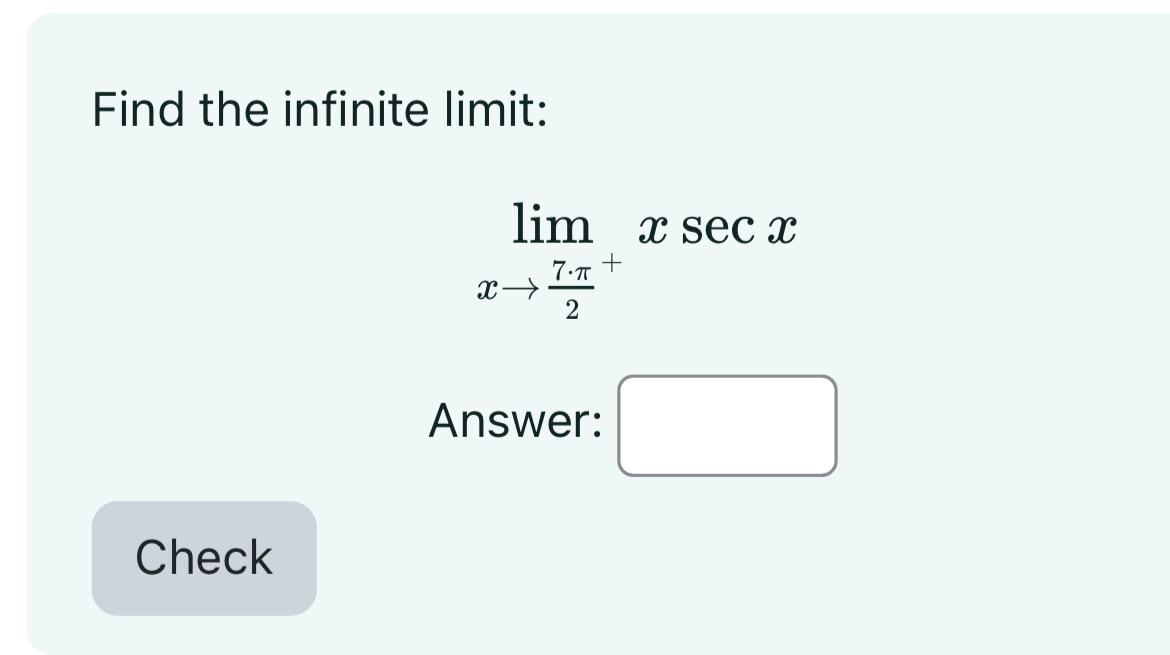Click the x before the arrow
The image size is (1170, 655).
(488, 287)
